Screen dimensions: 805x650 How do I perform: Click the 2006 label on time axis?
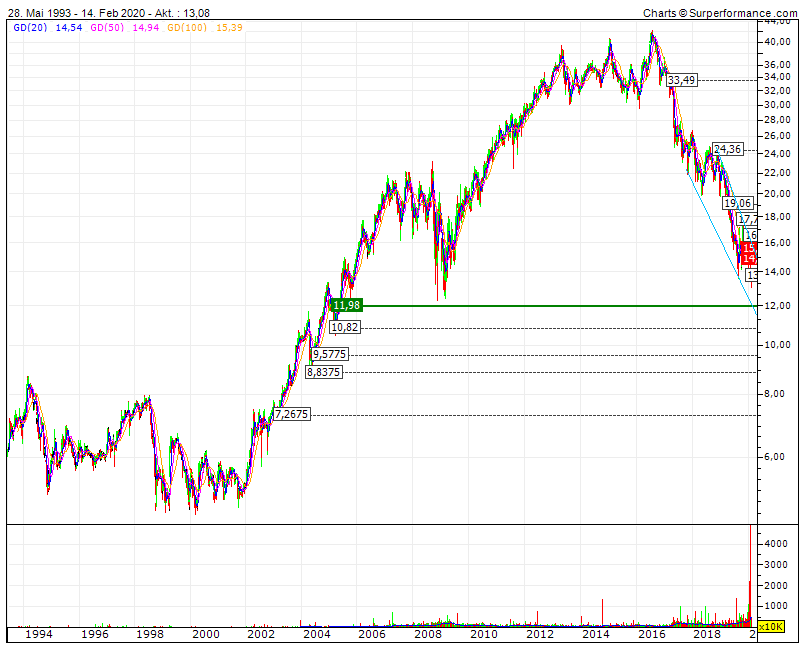point(372,635)
